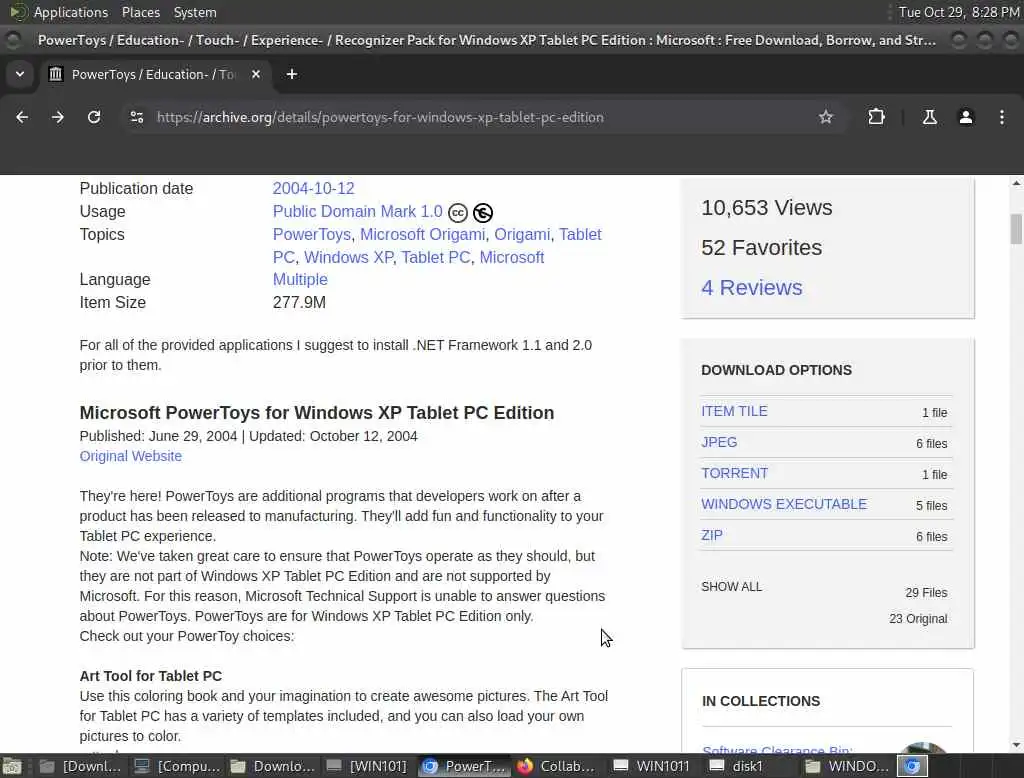Download the TORRENT file
1024x778 pixels.
(735, 473)
